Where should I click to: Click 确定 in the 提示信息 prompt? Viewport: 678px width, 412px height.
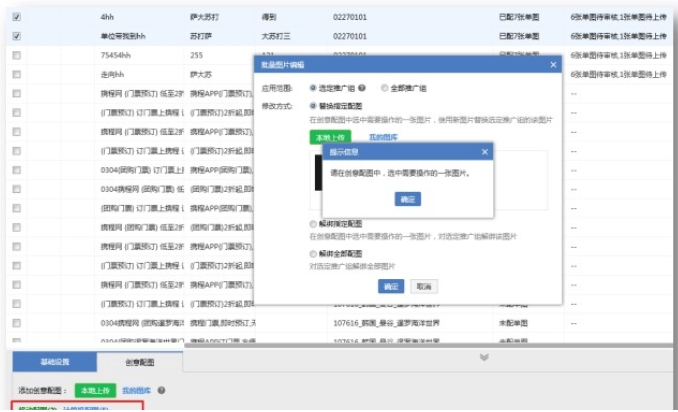tap(408, 199)
